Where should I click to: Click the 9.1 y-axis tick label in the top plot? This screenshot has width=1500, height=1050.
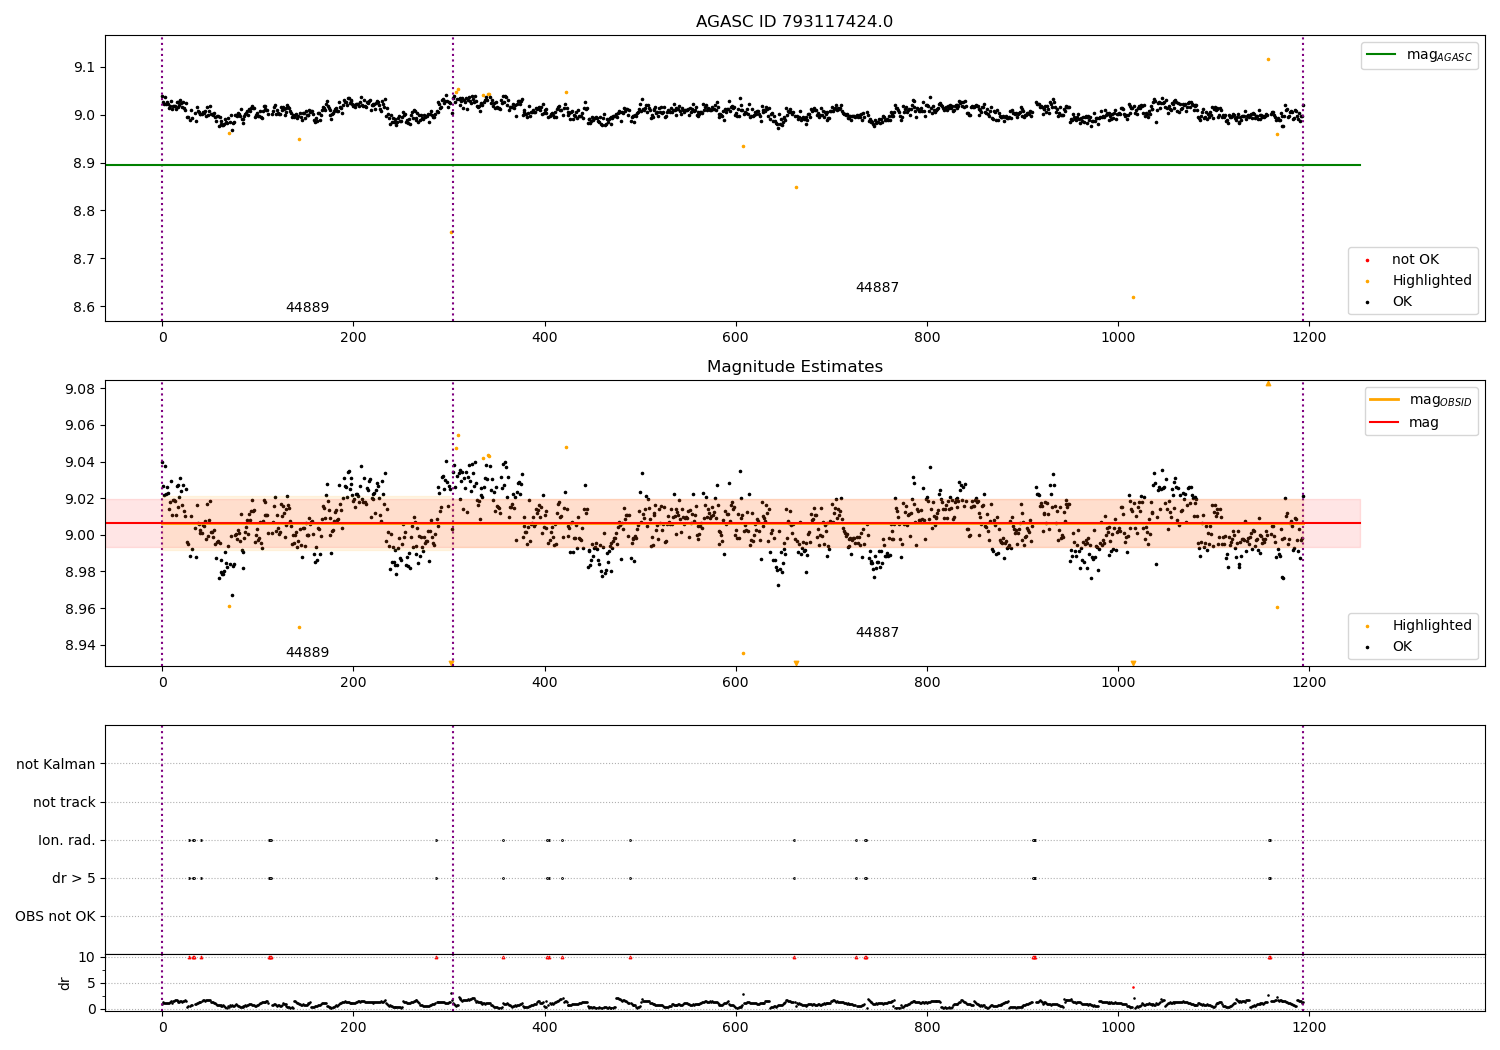click(x=84, y=68)
